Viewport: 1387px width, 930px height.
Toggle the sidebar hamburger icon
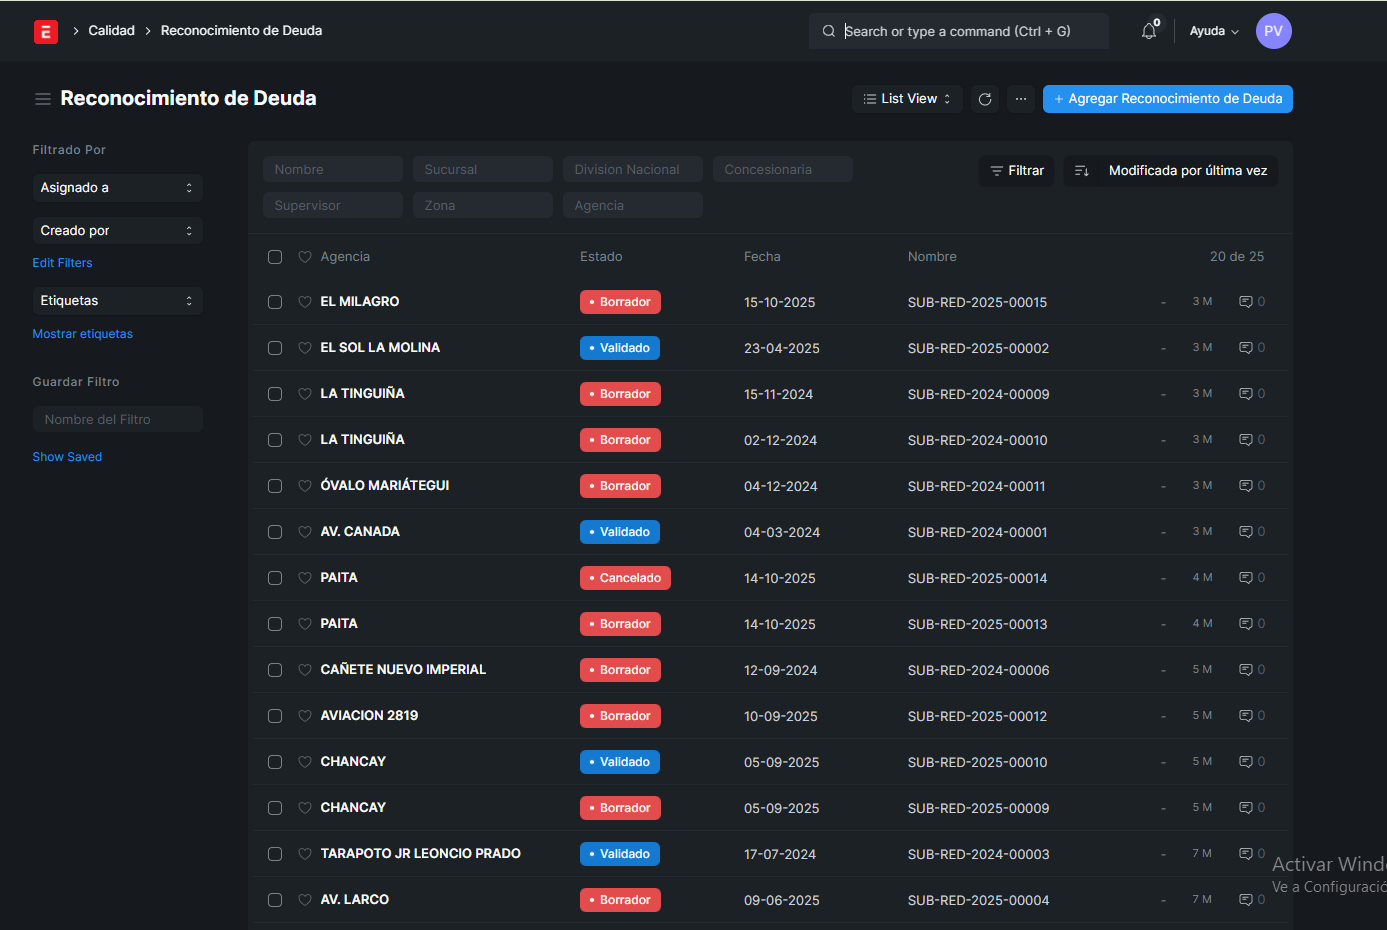click(43, 99)
